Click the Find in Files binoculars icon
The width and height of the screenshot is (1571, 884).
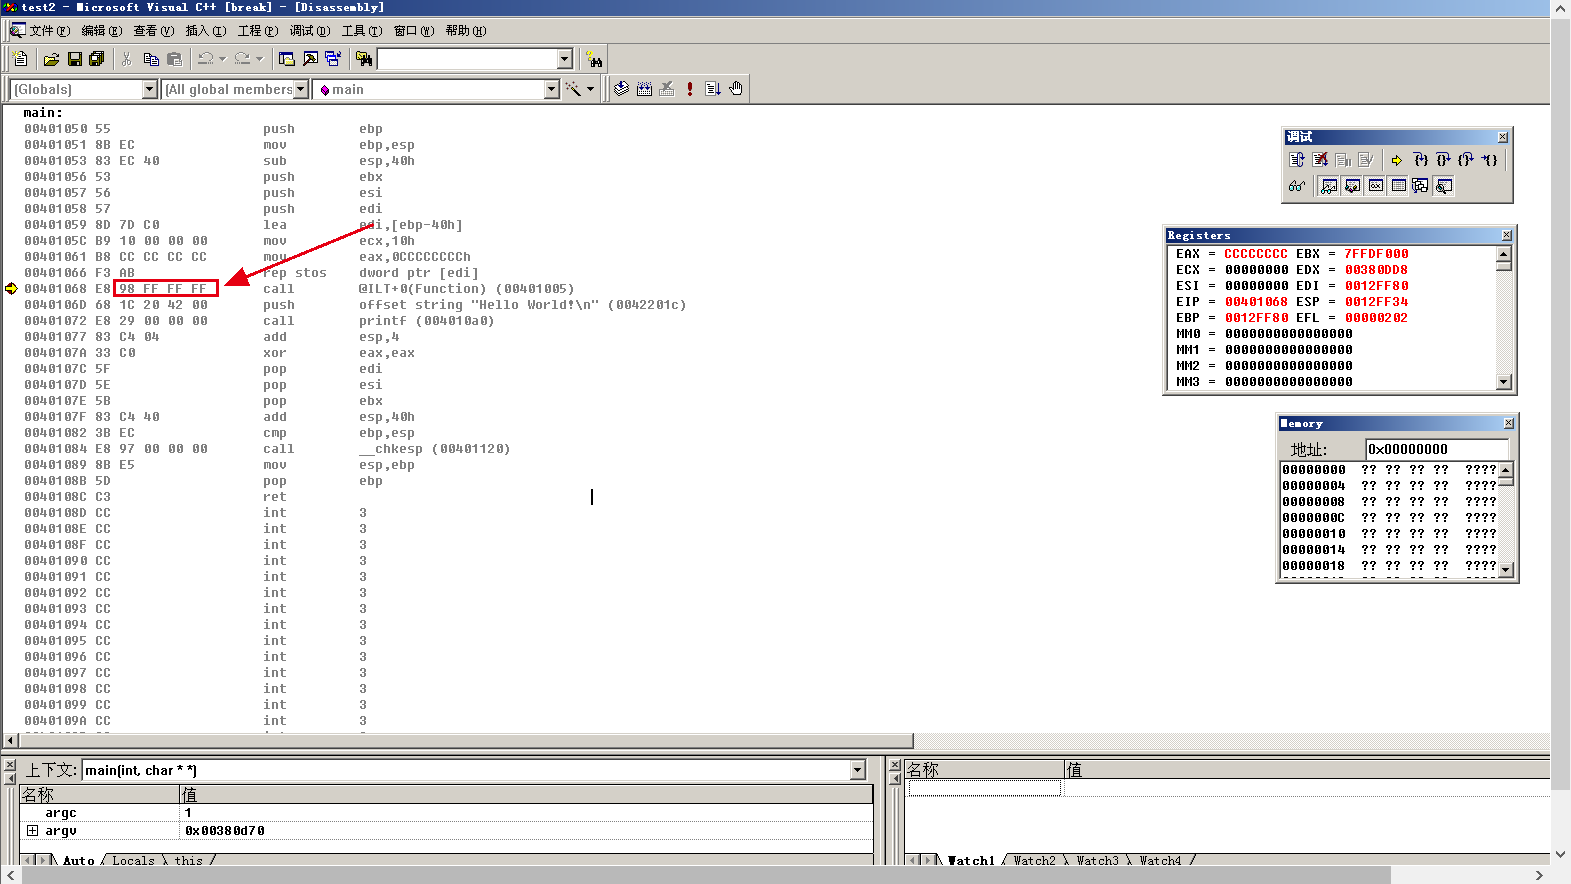point(364,59)
